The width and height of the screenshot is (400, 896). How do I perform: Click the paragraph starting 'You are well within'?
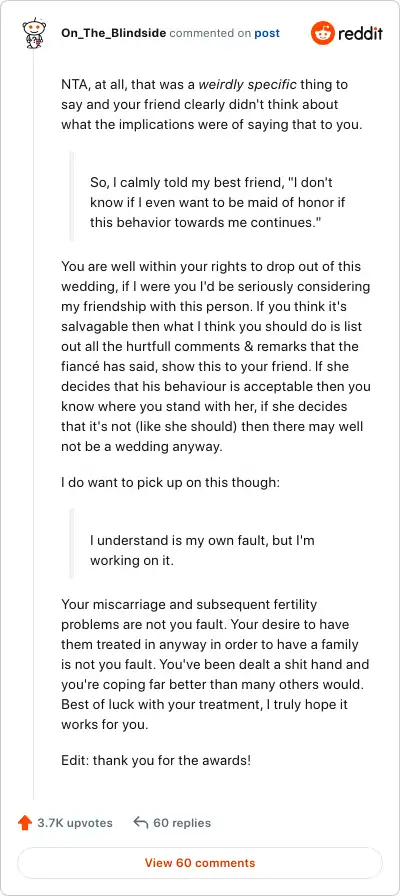(216, 357)
